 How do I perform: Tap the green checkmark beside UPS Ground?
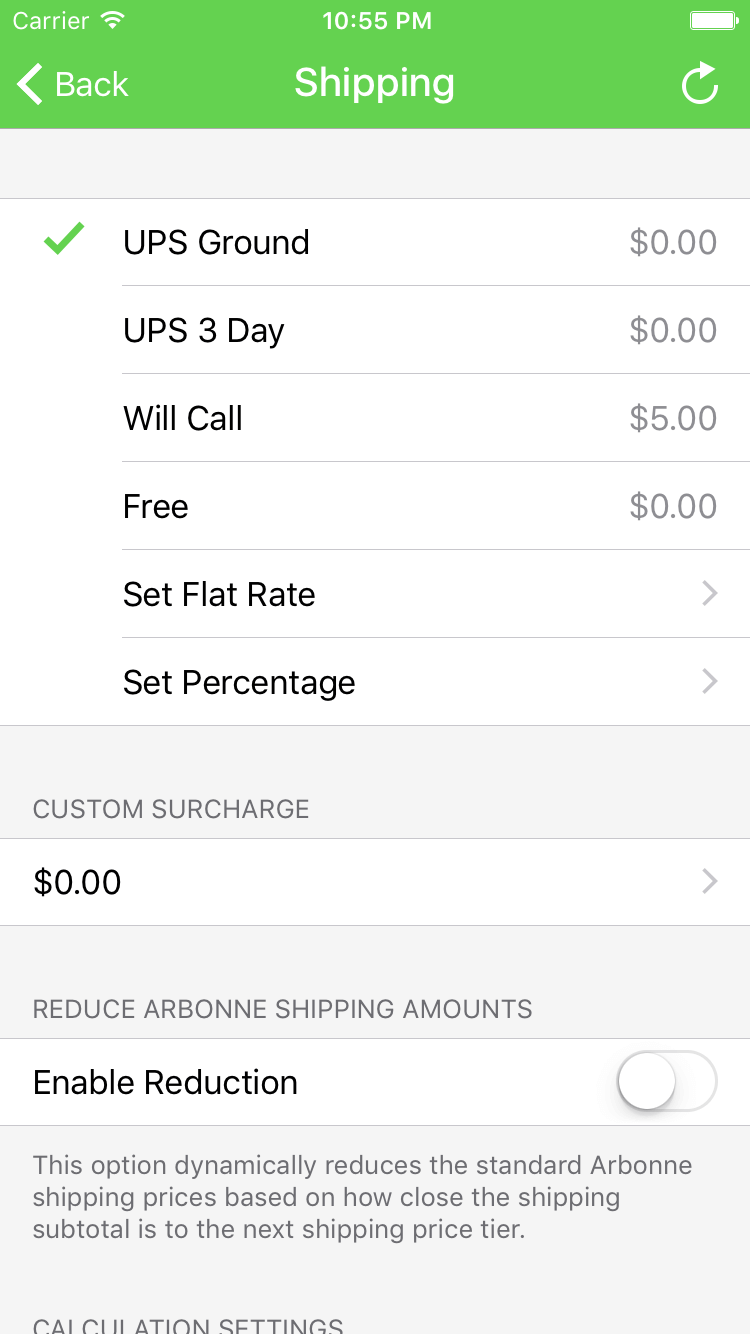64,240
